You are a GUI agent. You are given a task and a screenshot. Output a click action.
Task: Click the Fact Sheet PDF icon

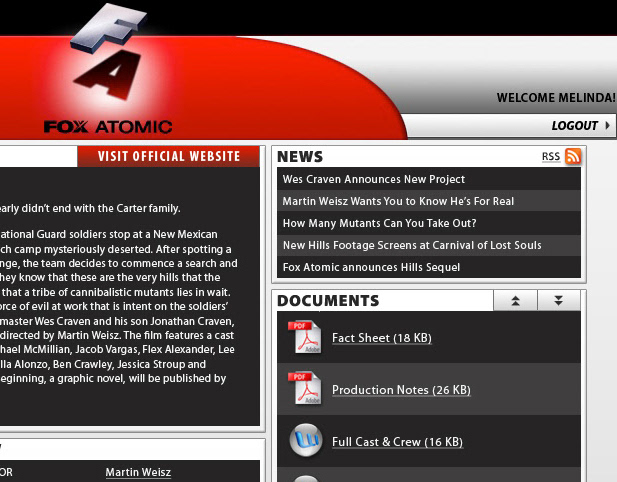[x=305, y=337]
